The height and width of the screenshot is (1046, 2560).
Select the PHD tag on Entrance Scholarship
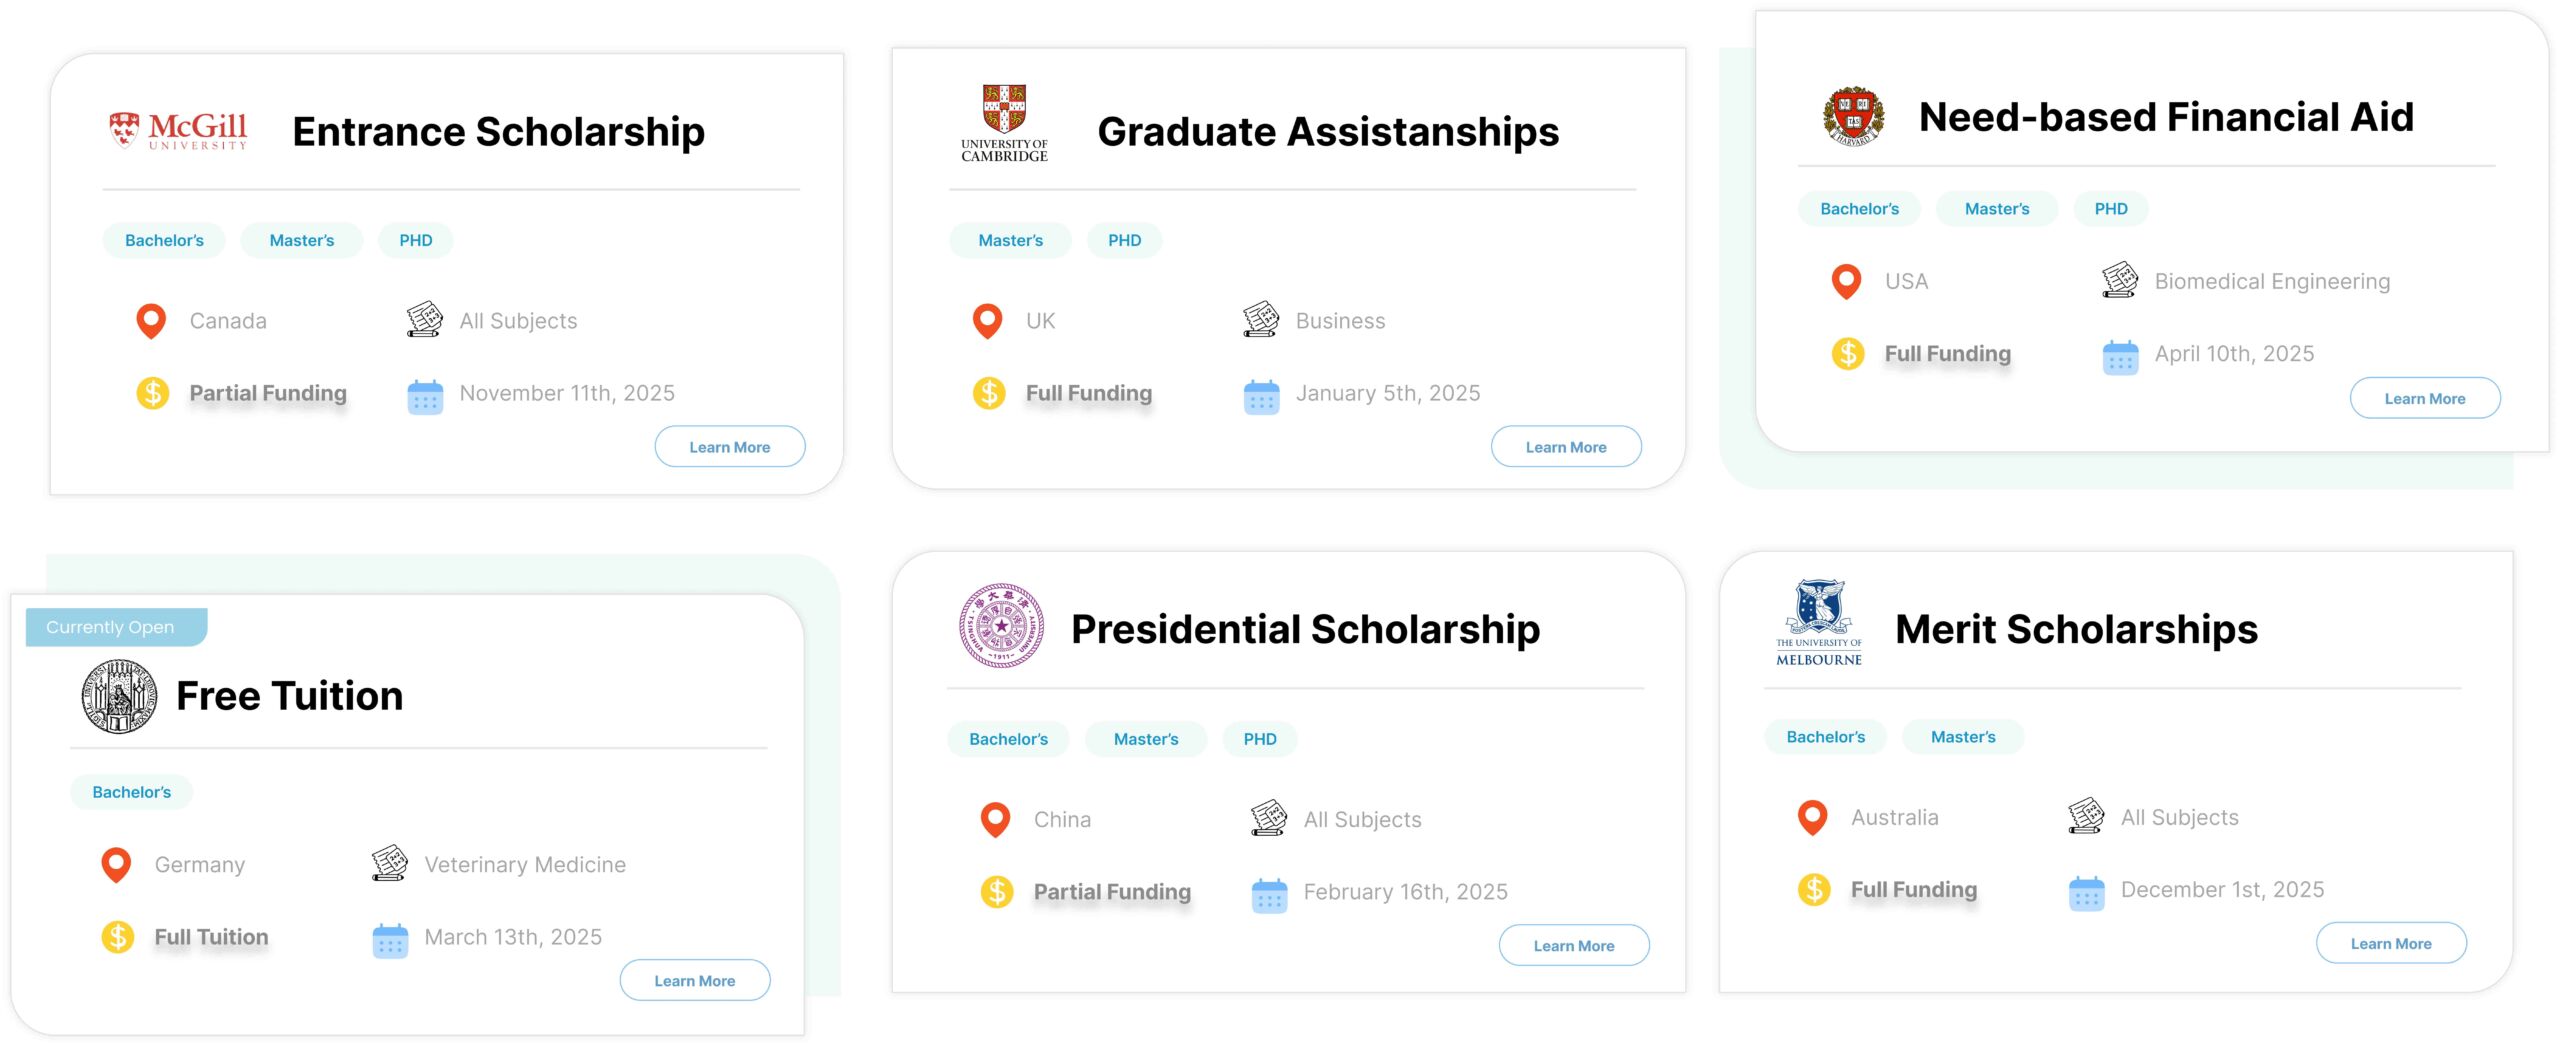coord(415,240)
